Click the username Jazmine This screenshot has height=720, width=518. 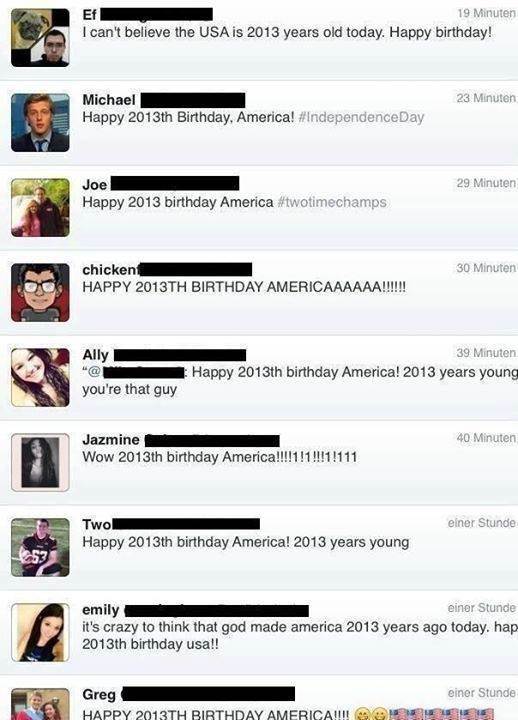[111, 439]
